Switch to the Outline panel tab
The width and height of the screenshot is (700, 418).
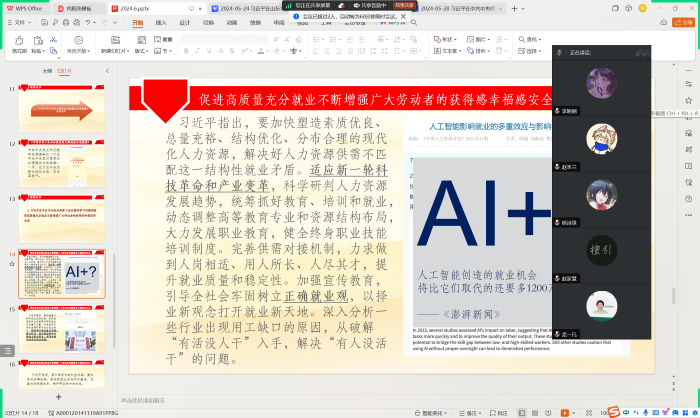click(46, 72)
